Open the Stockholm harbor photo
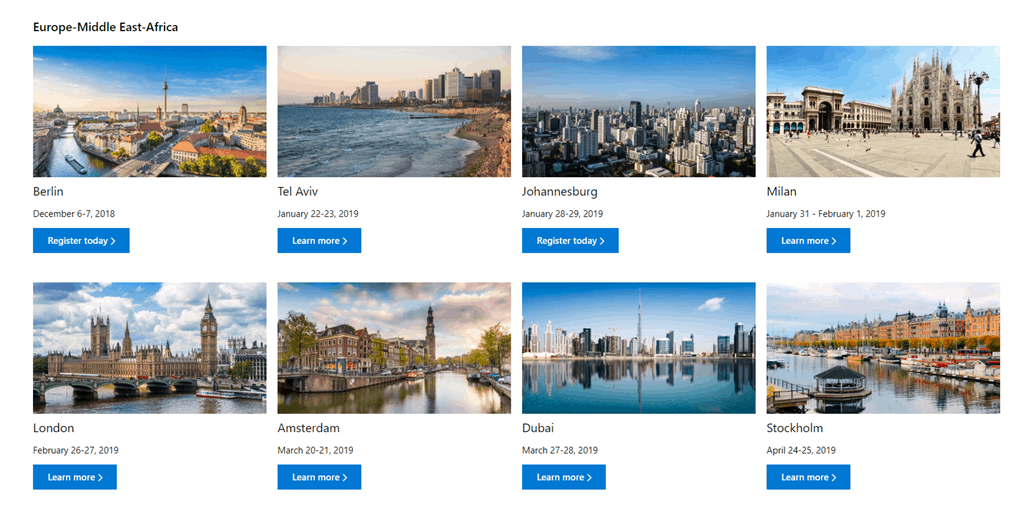This screenshot has width=1024, height=514. click(x=883, y=347)
